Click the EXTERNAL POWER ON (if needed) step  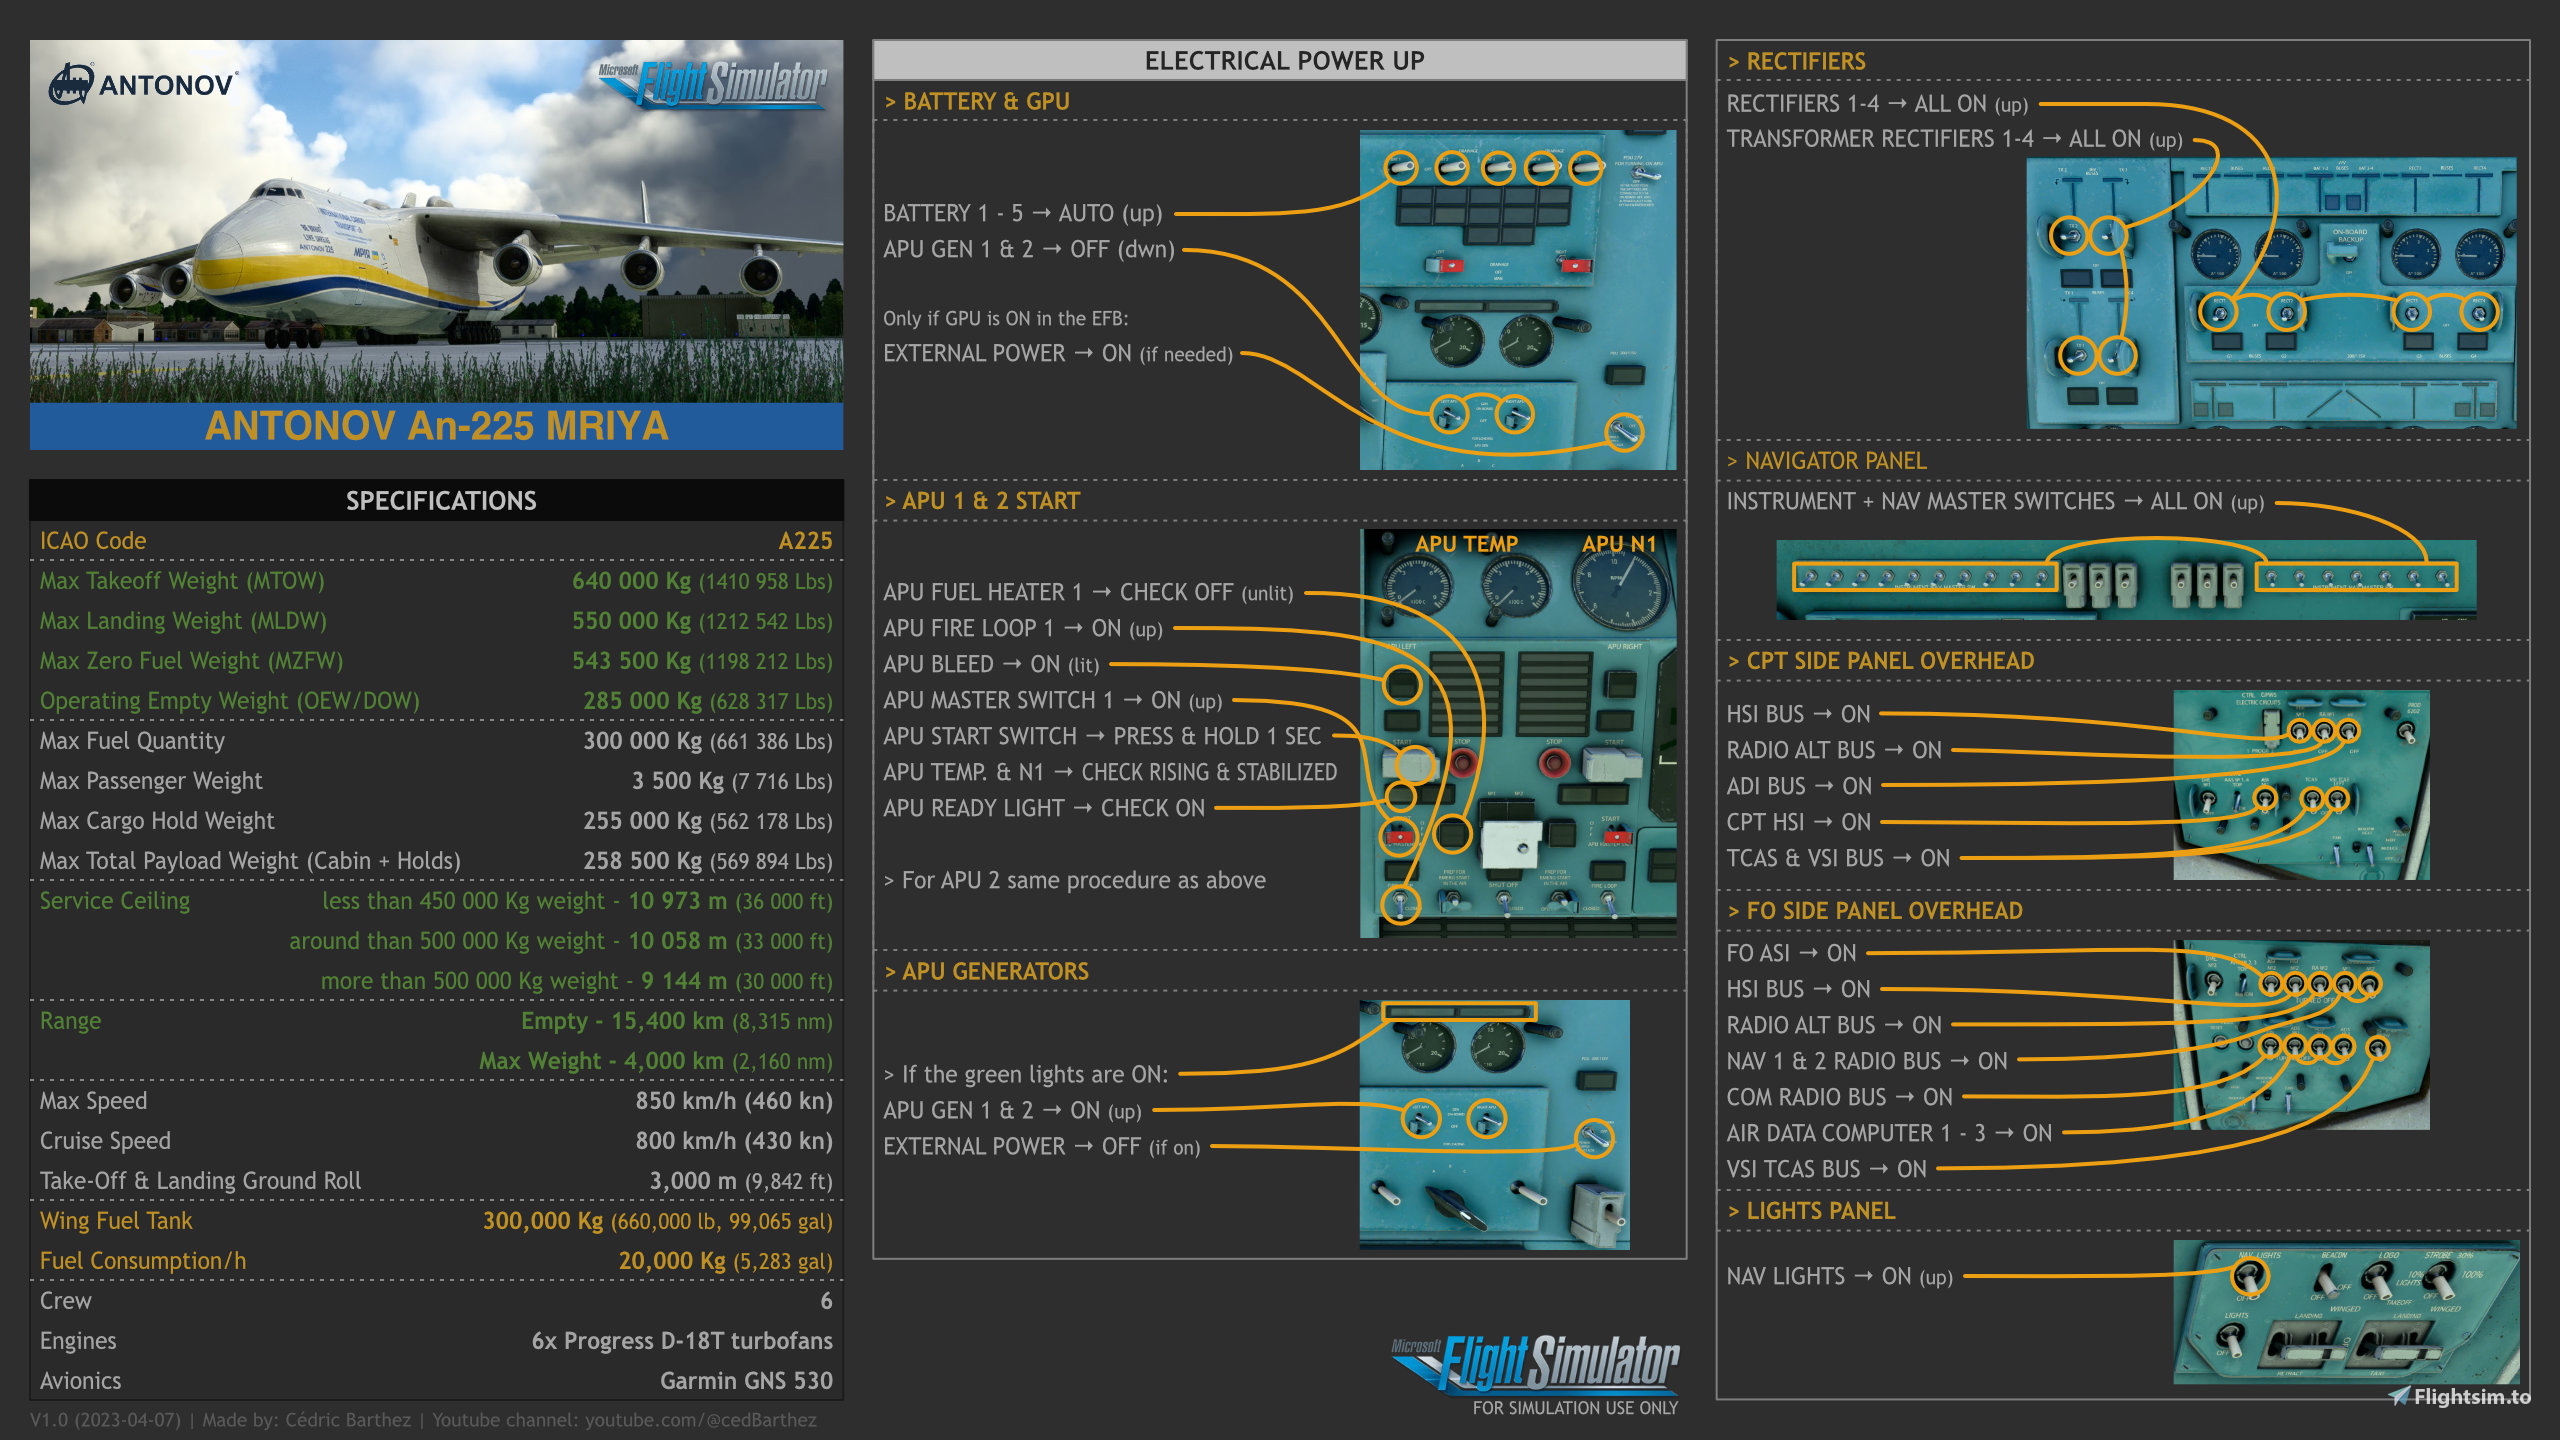[1058, 353]
